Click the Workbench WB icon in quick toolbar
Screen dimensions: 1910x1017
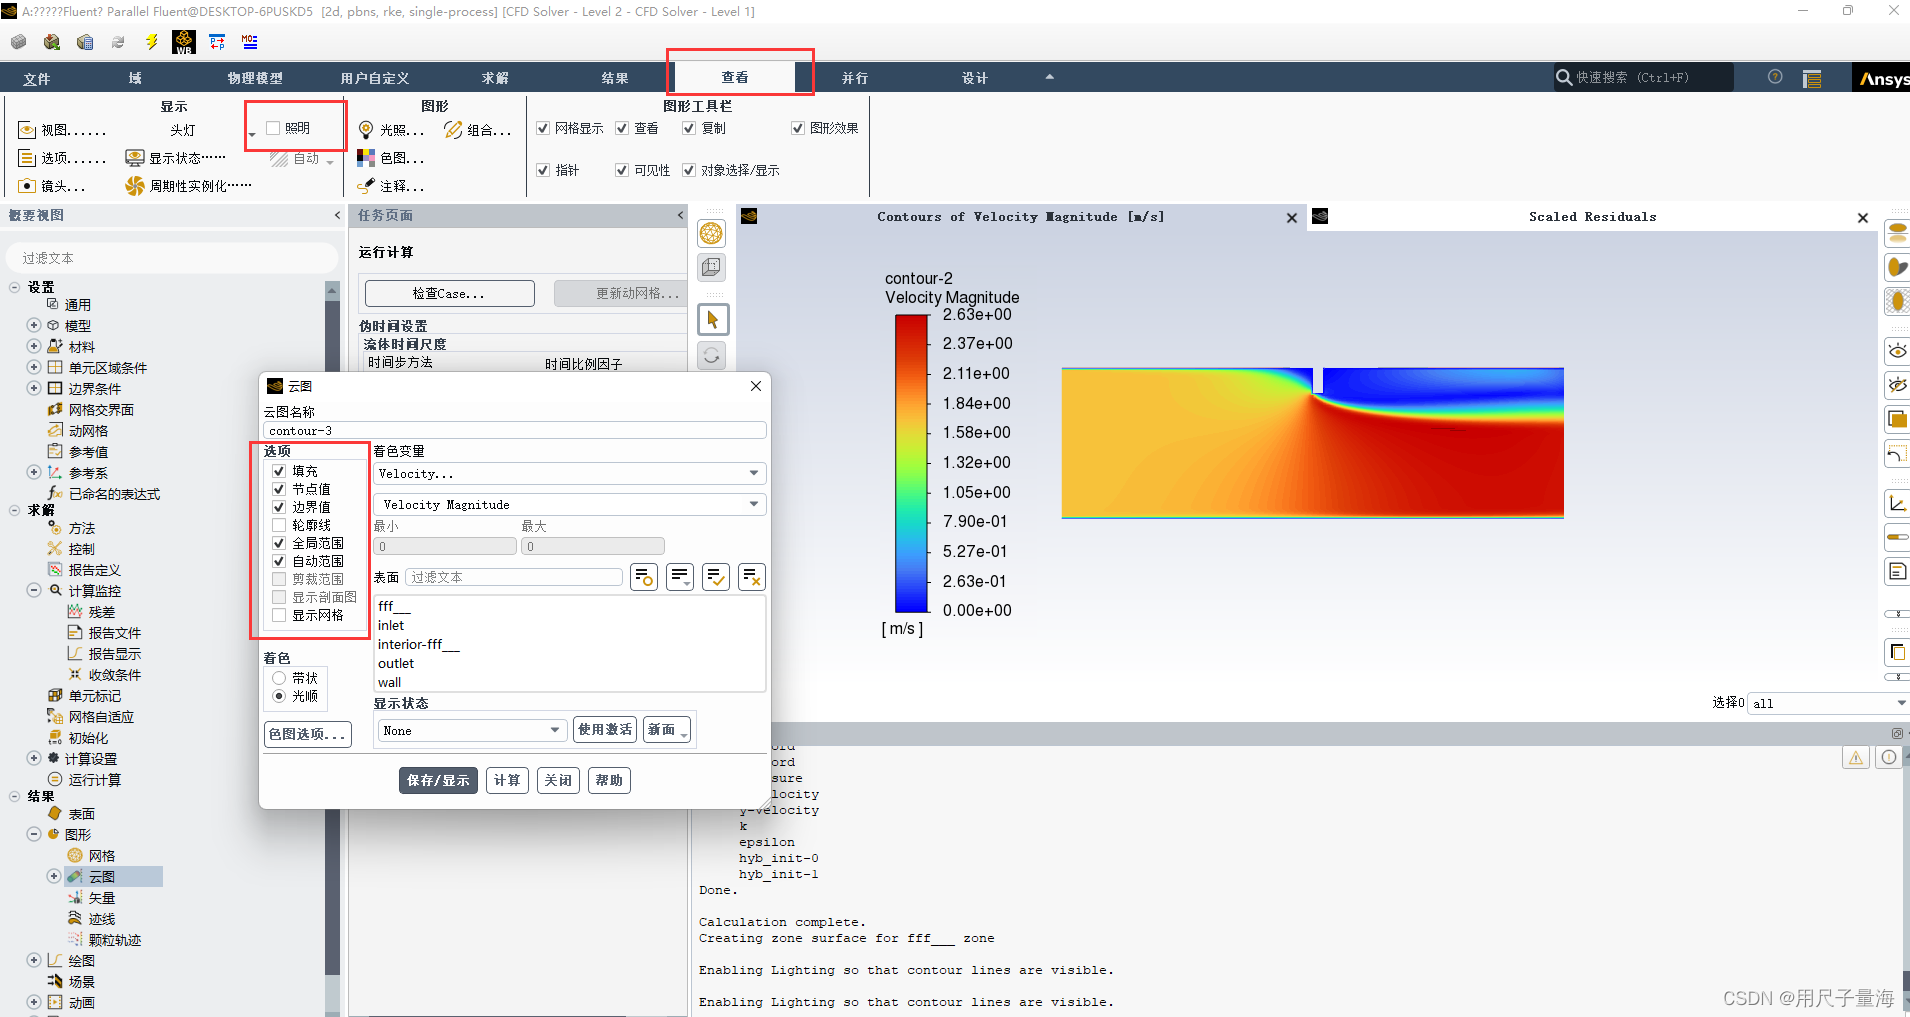tap(184, 42)
